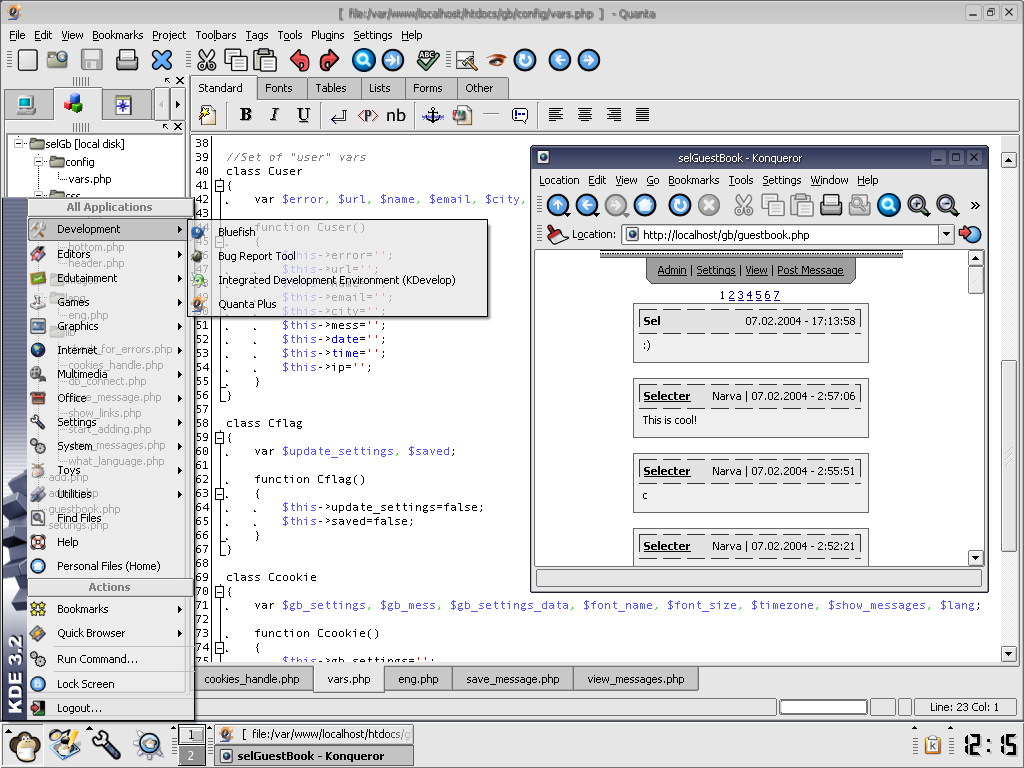Click the align center icon in Standard toolbar

(584, 115)
